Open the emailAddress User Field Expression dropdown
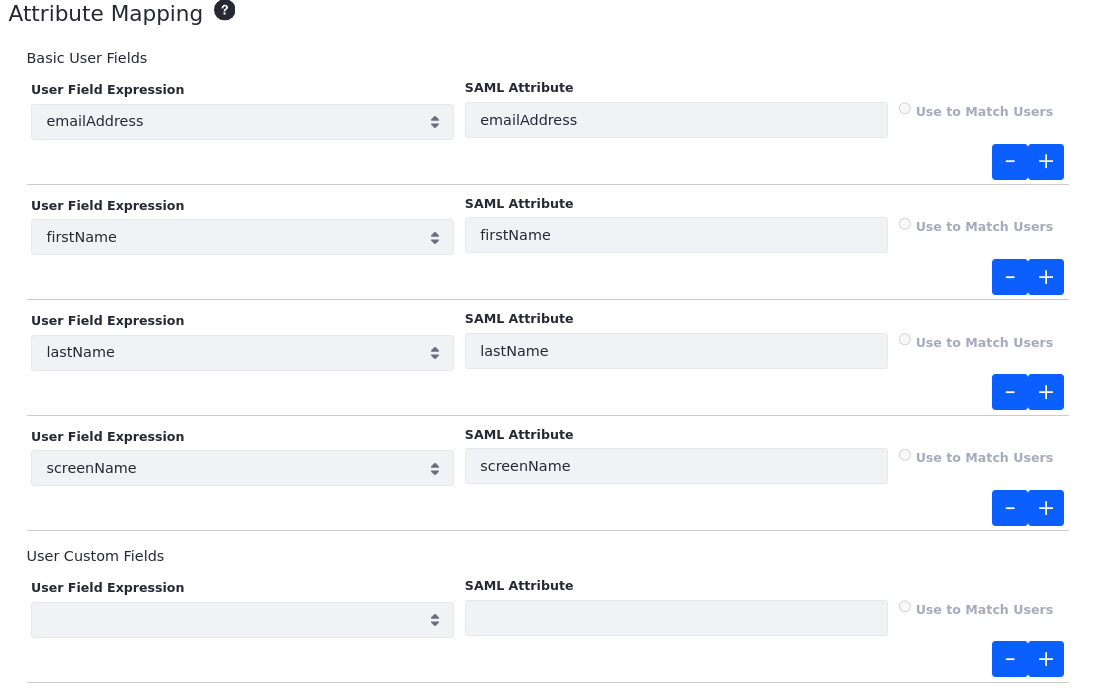Viewport: 1108px width, 694px height. [x=242, y=122]
